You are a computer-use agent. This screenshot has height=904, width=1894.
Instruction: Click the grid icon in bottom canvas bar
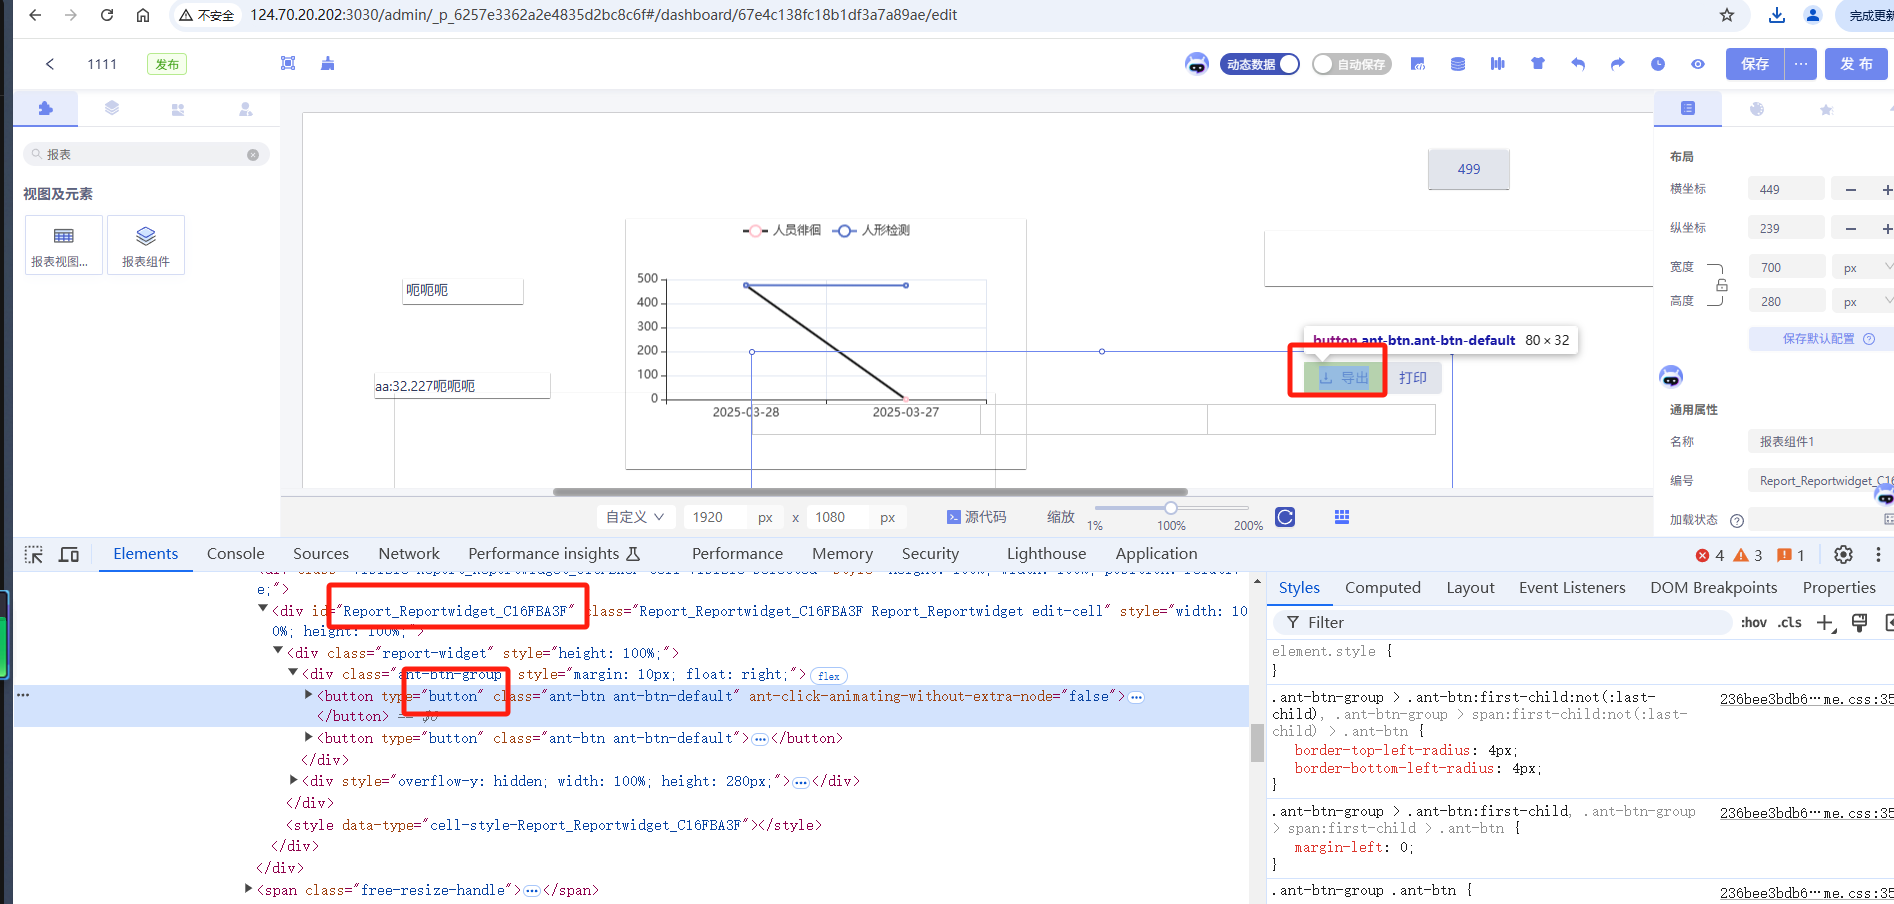tap(1342, 517)
